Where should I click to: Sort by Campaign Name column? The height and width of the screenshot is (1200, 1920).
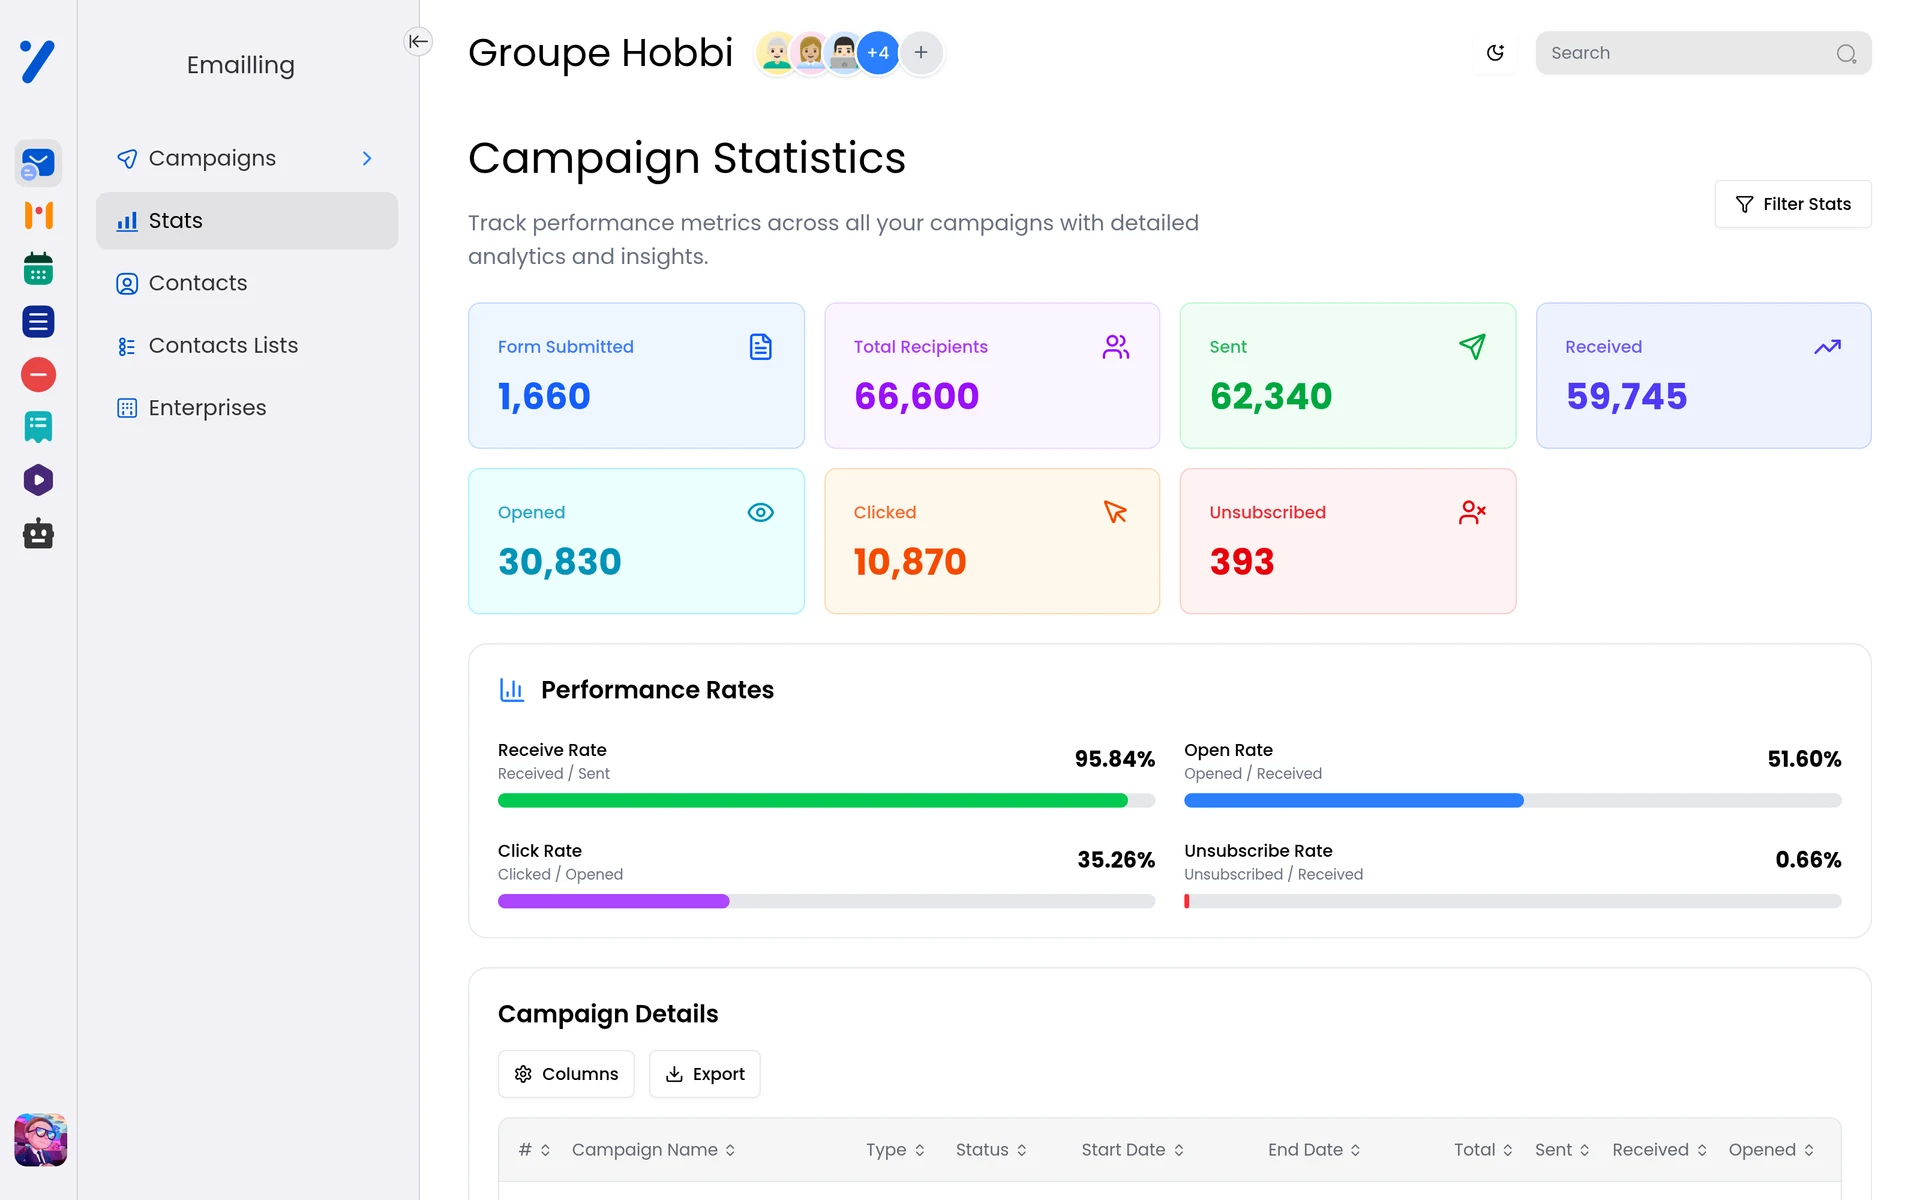pos(653,1150)
